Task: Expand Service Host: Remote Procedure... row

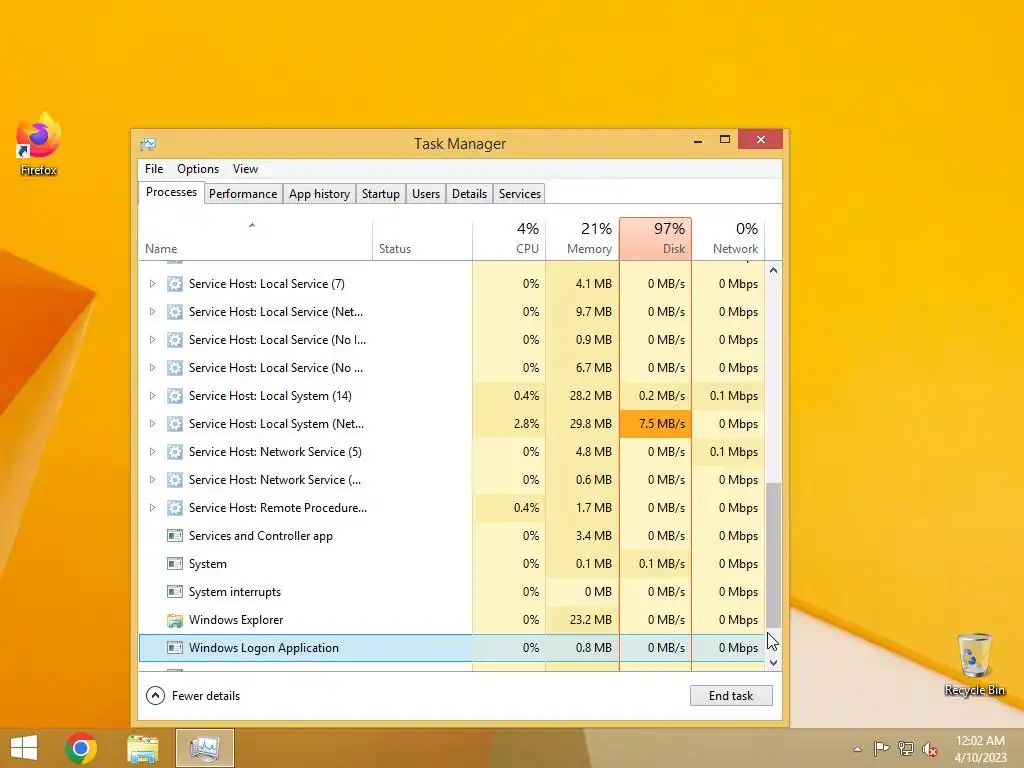Action: tap(152, 507)
